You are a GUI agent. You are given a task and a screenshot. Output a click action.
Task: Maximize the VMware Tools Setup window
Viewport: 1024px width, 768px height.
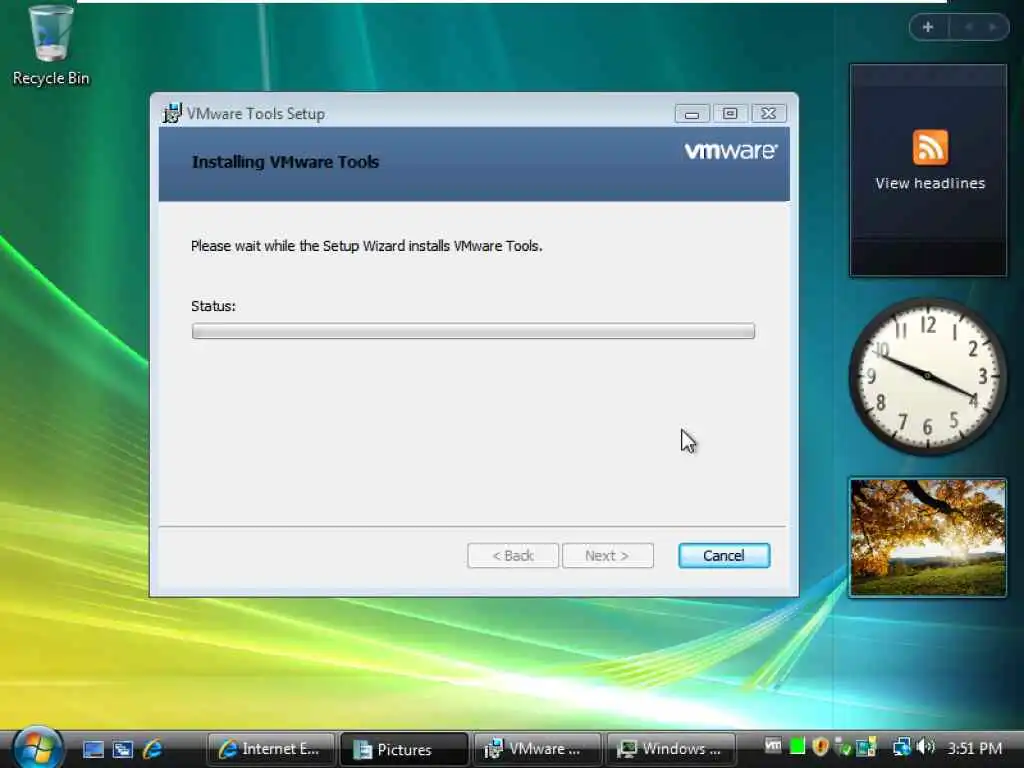click(730, 114)
